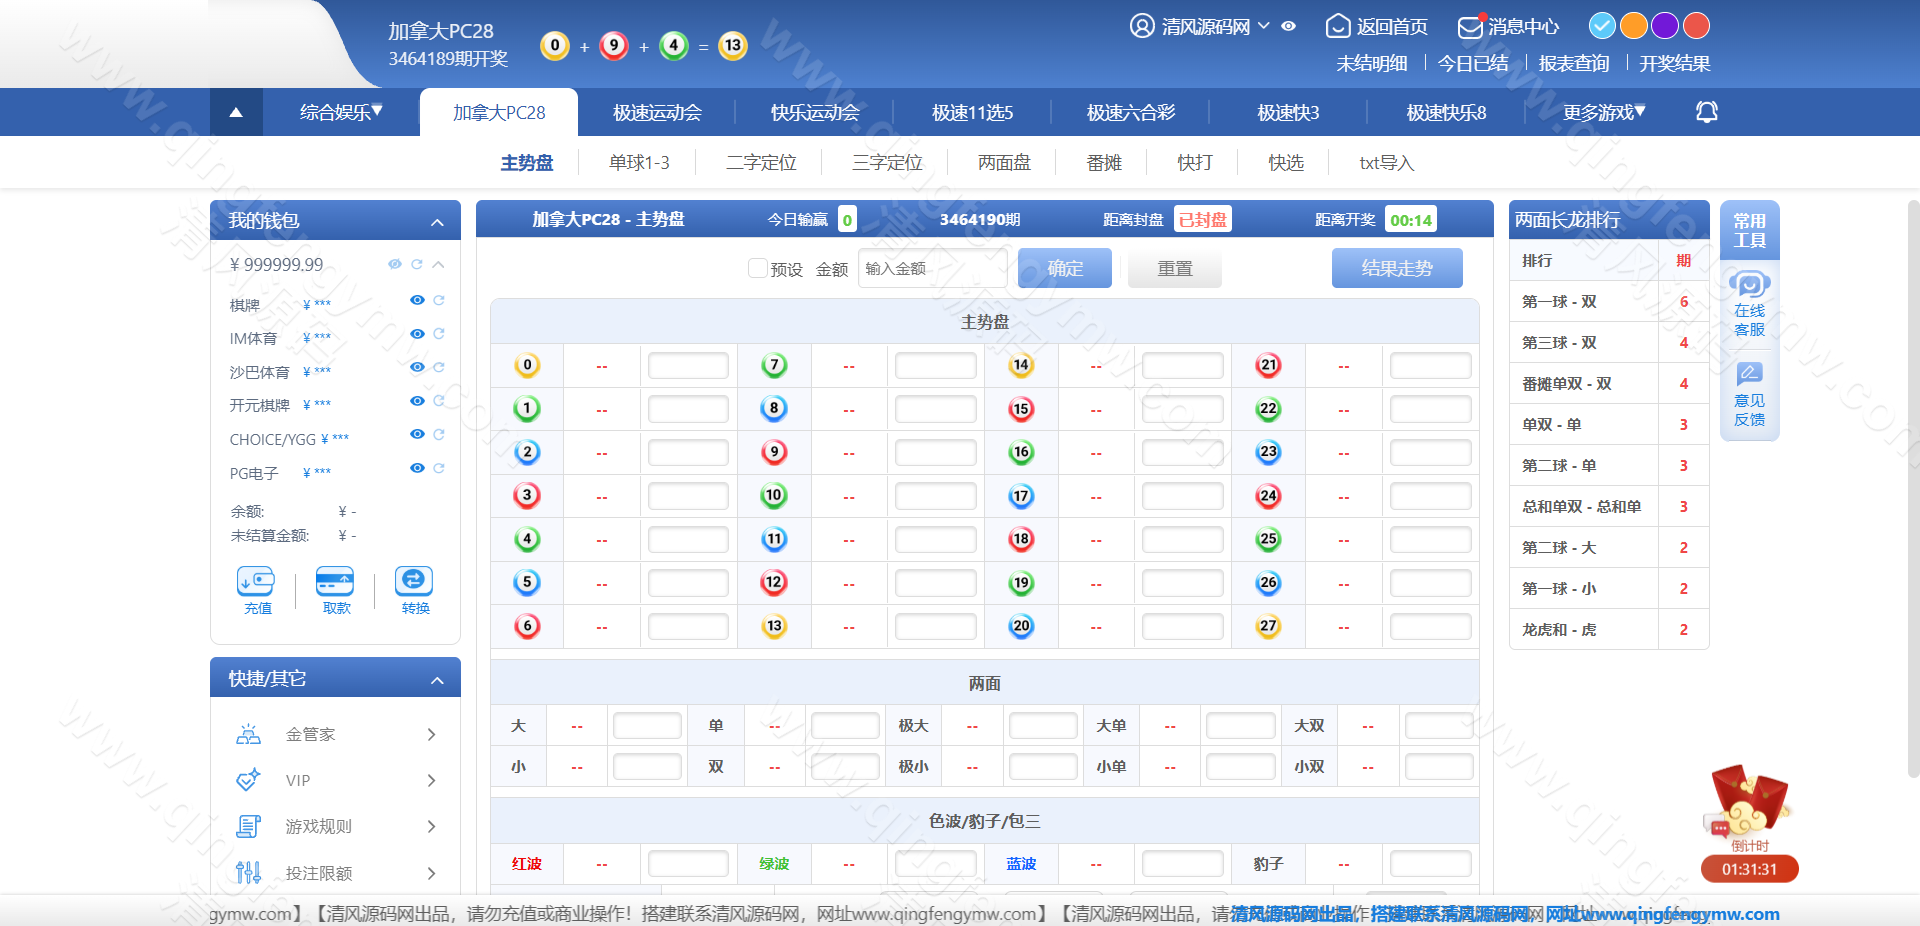
Task: Show the 沙巴体育 wallet balance
Action: point(417,367)
